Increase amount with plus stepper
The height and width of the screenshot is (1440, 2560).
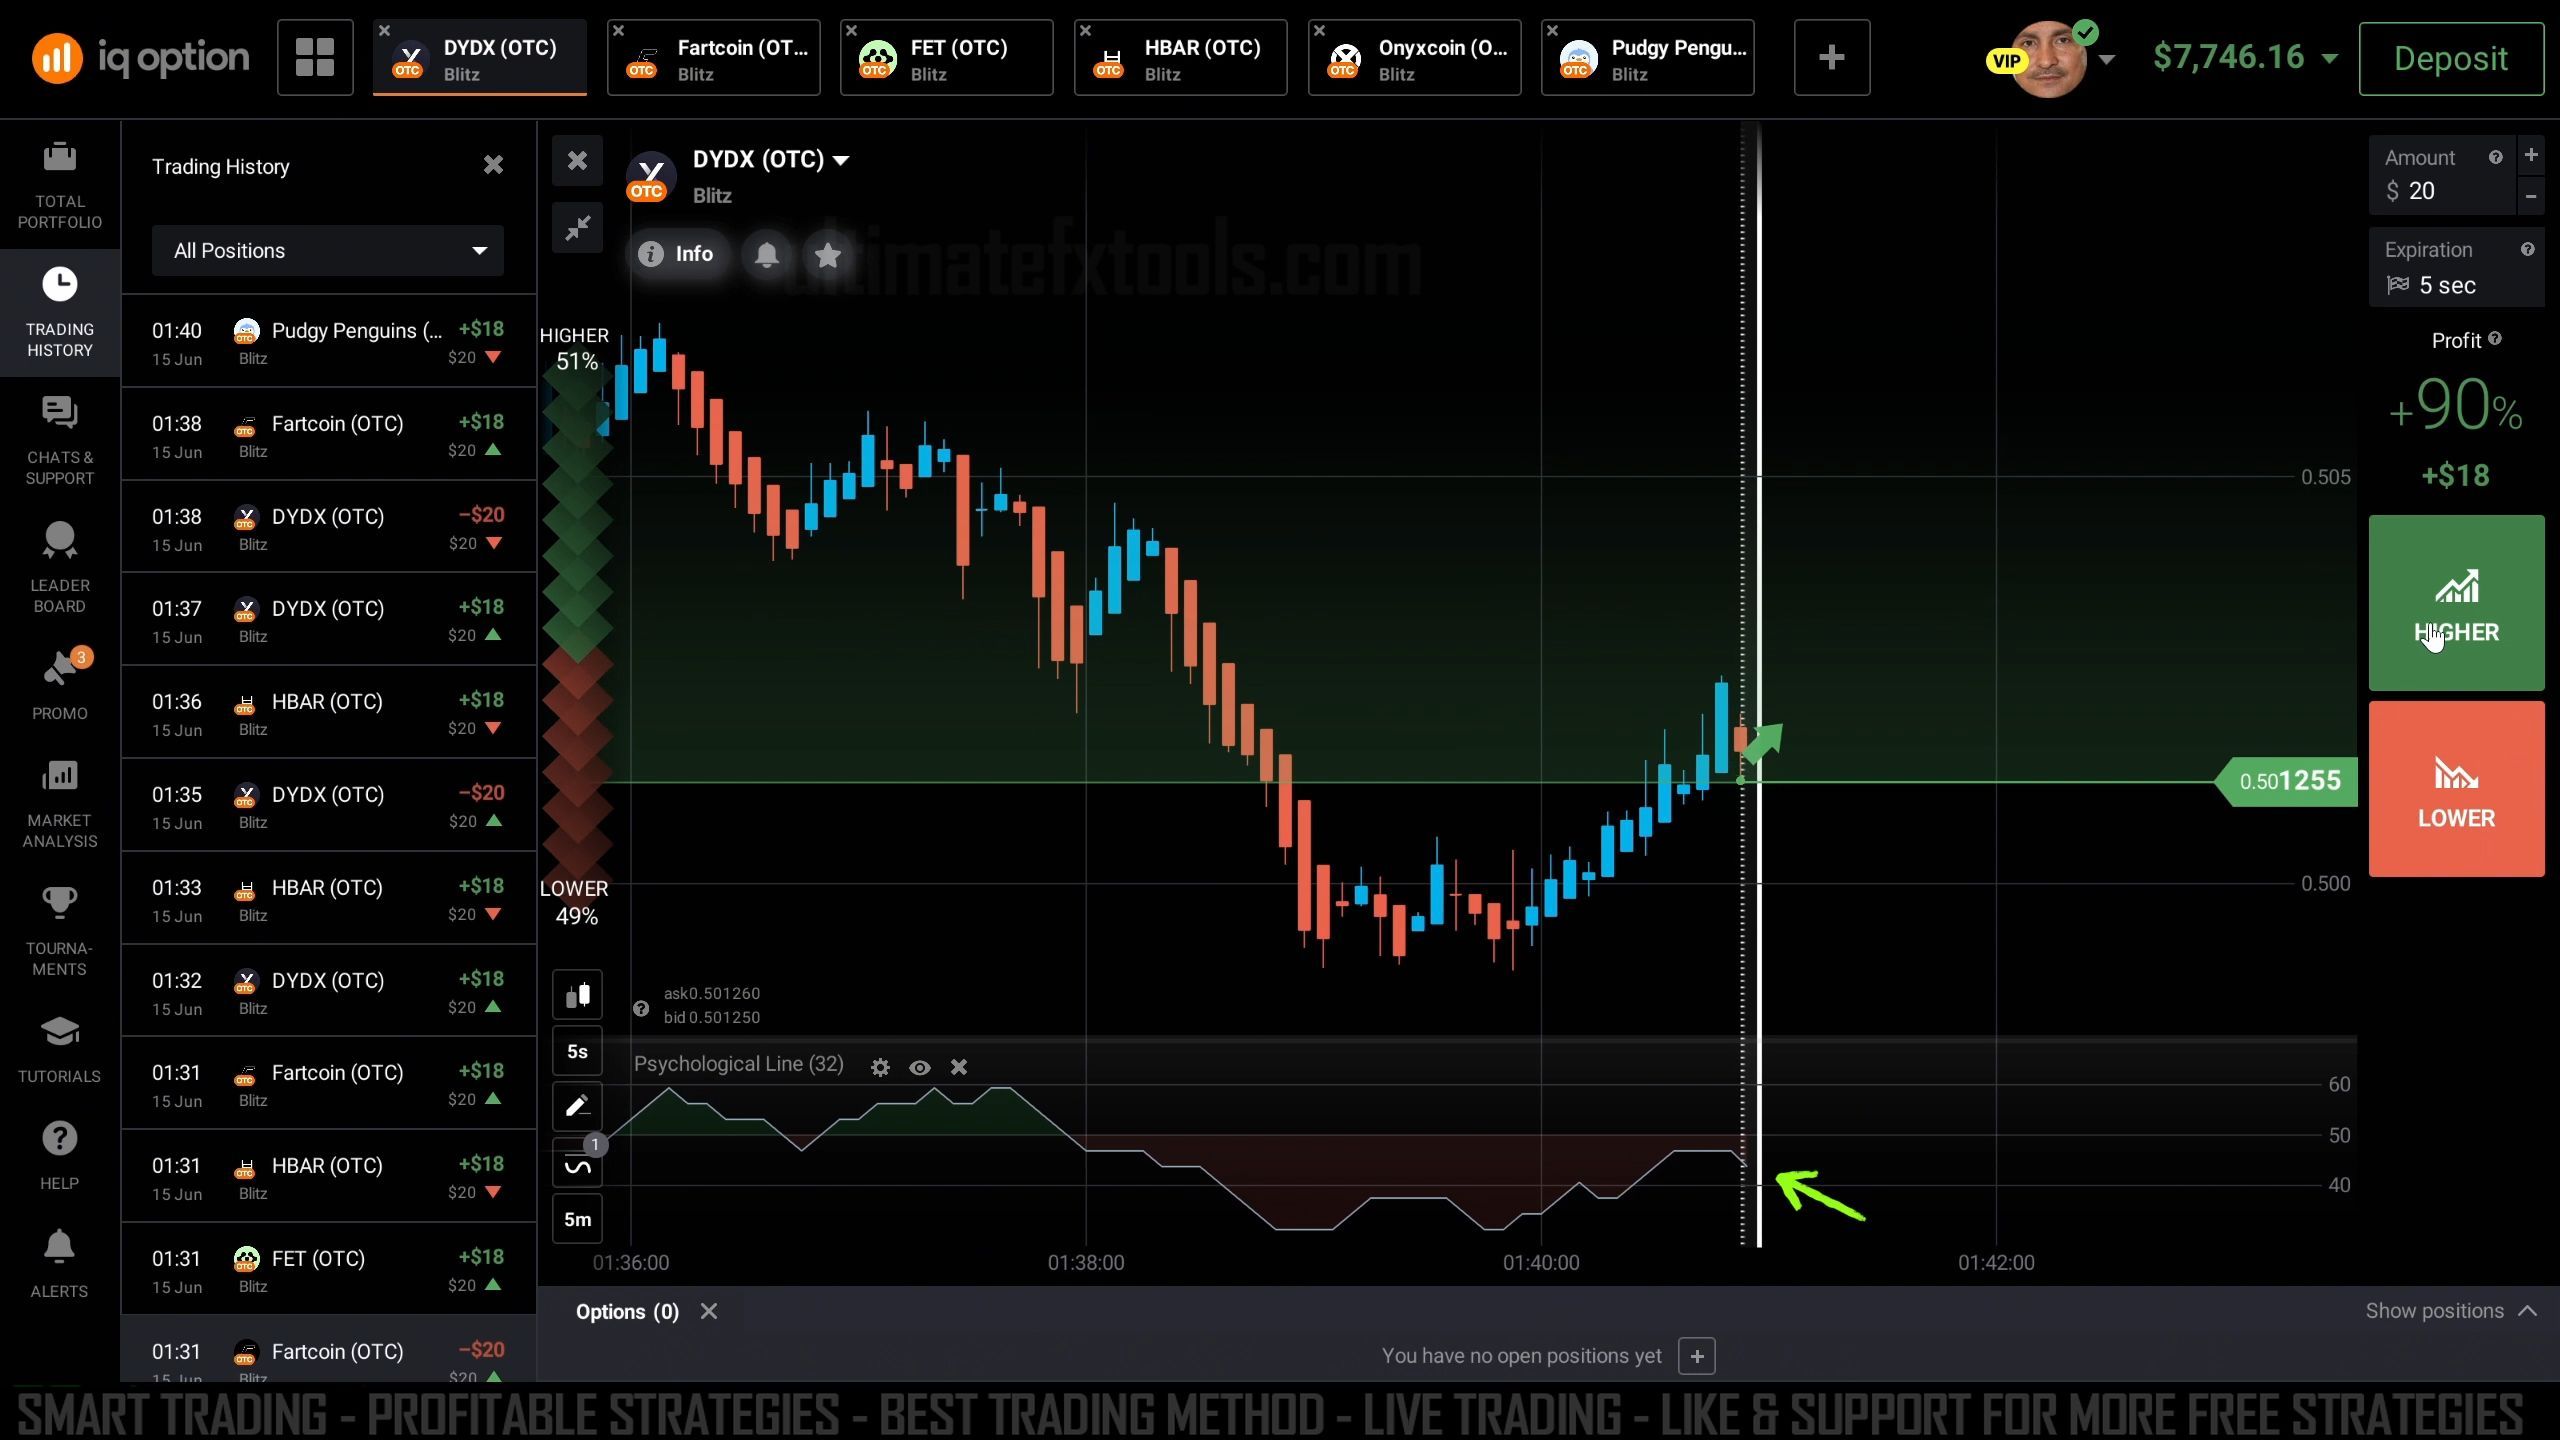(x=2531, y=155)
